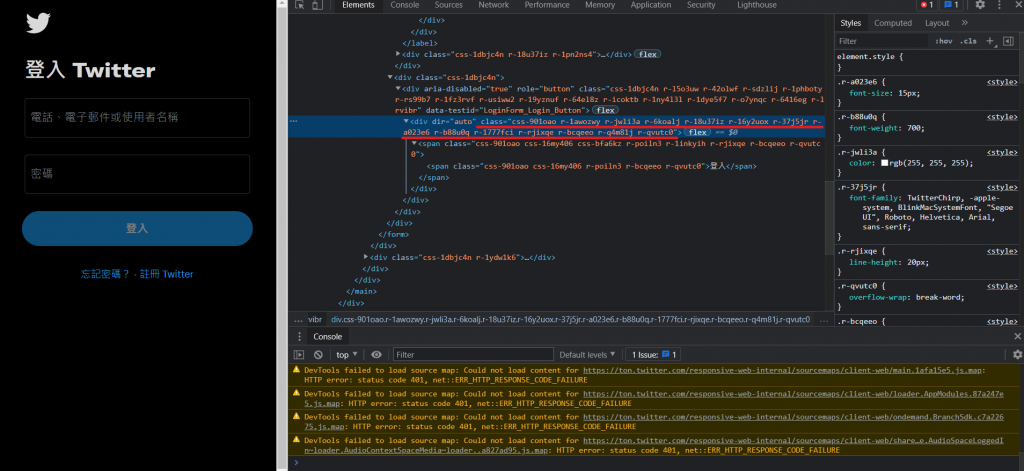Click the 忘記密碼 forgot password link
This screenshot has width=1024, height=471.
[105, 274]
